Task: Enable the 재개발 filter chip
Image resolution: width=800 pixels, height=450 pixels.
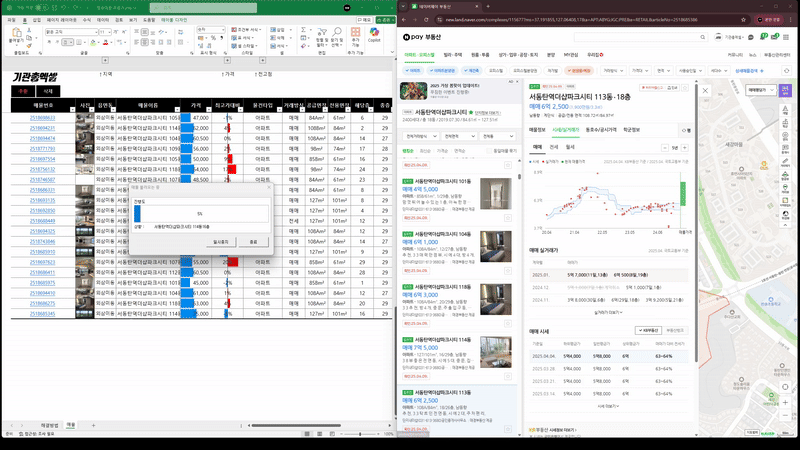Action: pyautogui.click(x=553, y=70)
